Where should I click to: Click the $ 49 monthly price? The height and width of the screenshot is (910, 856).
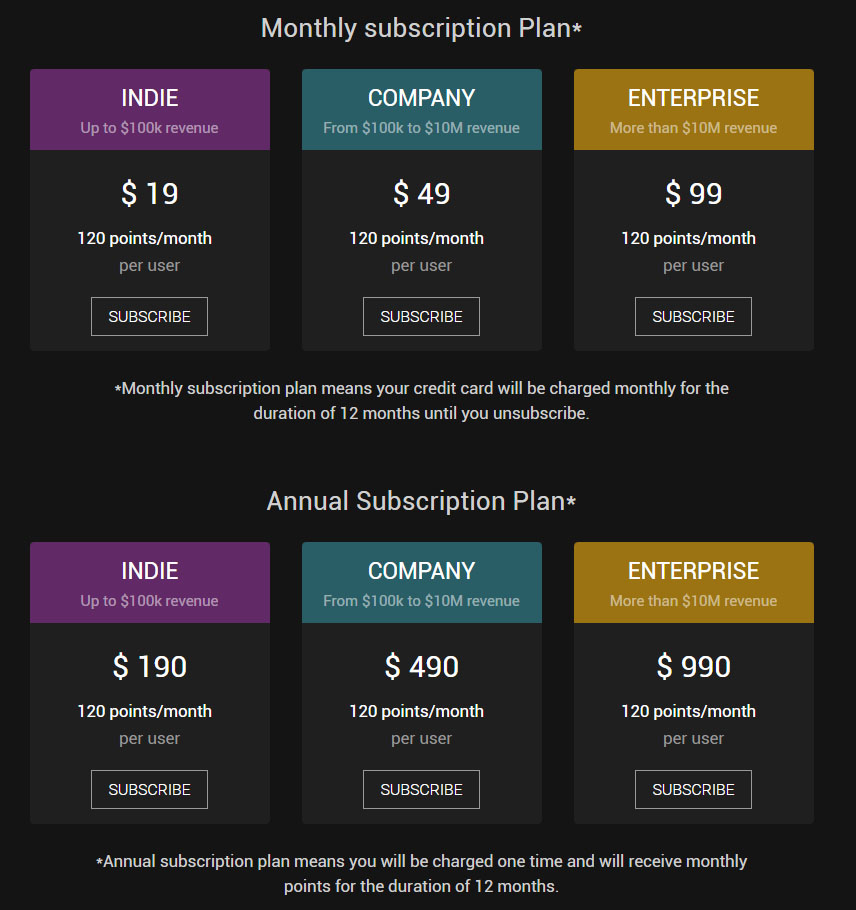point(422,193)
